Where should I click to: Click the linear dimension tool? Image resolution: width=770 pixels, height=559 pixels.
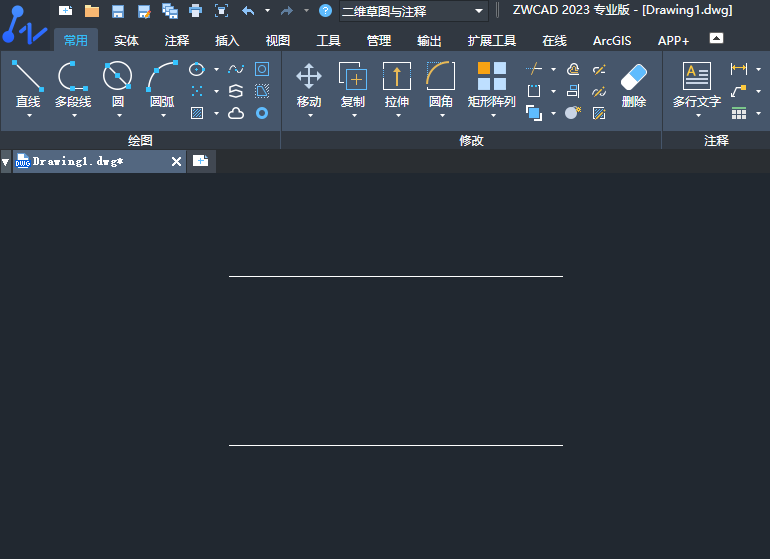click(x=739, y=69)
